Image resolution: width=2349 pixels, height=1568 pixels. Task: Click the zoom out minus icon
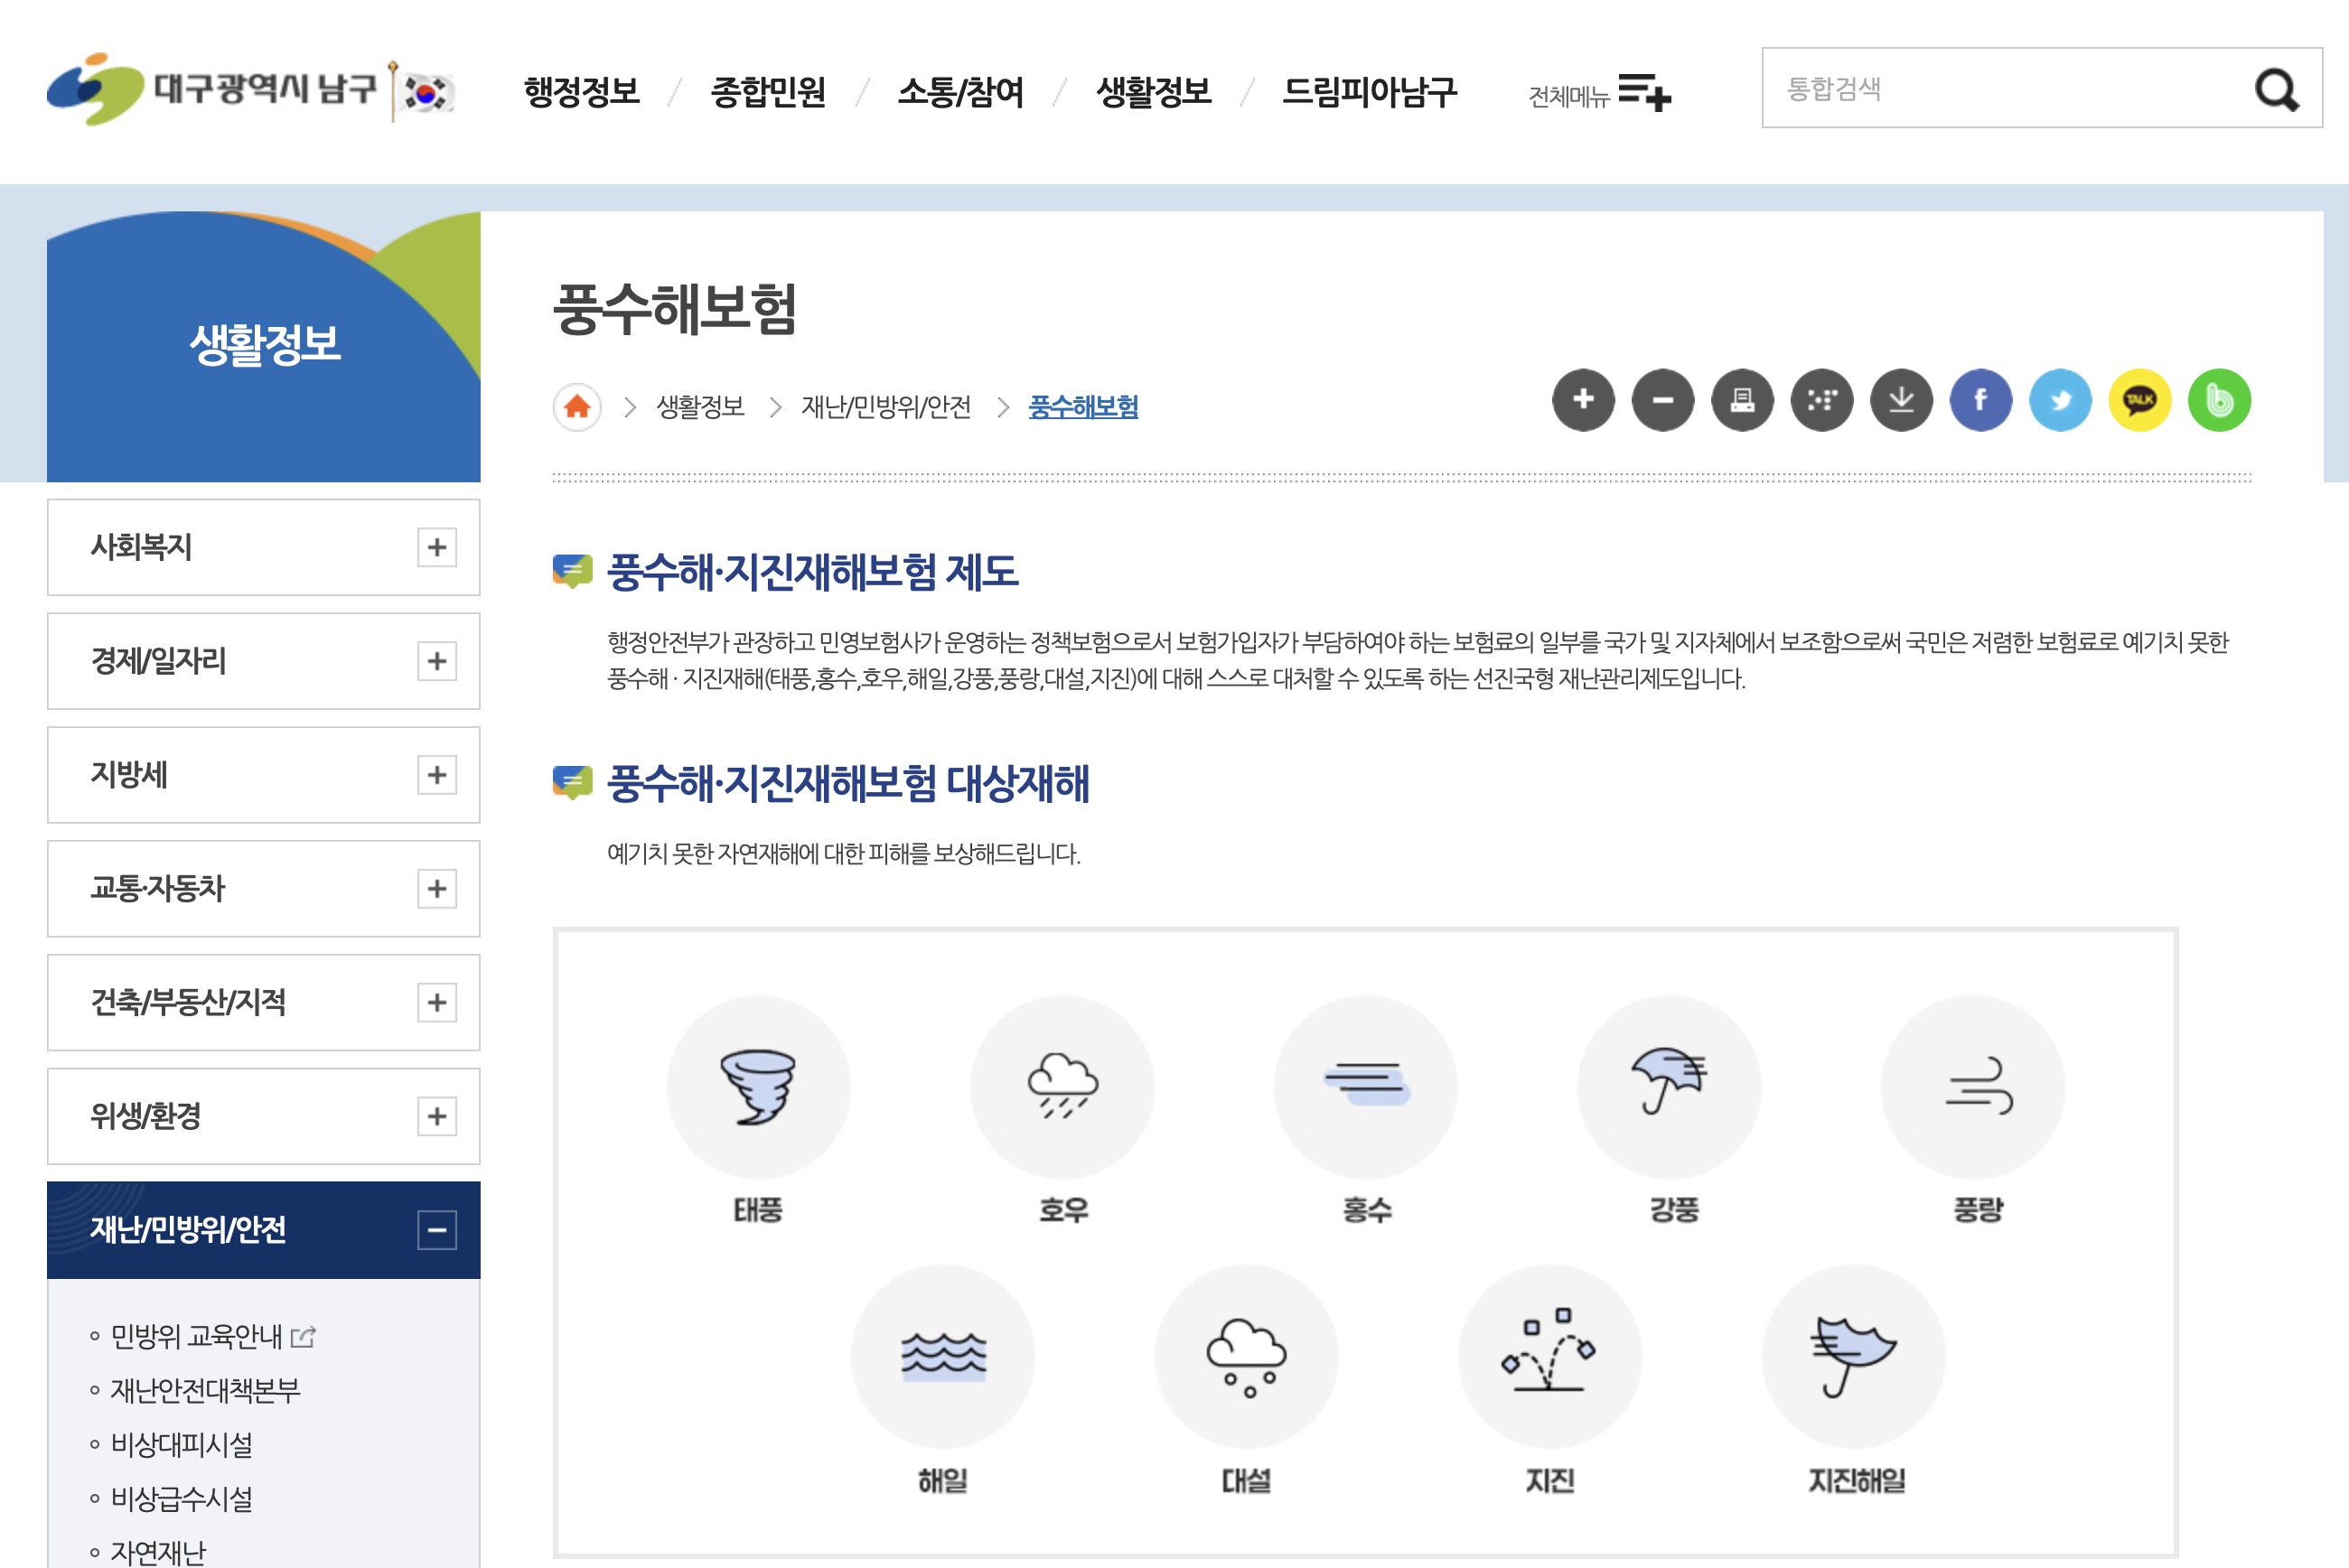click(1662, 400)
